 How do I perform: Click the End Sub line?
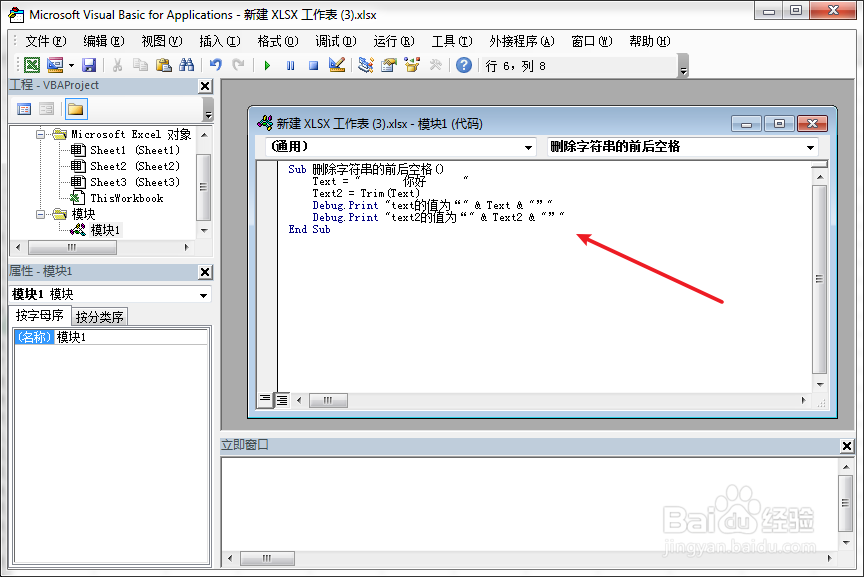[x=309, y=229]
